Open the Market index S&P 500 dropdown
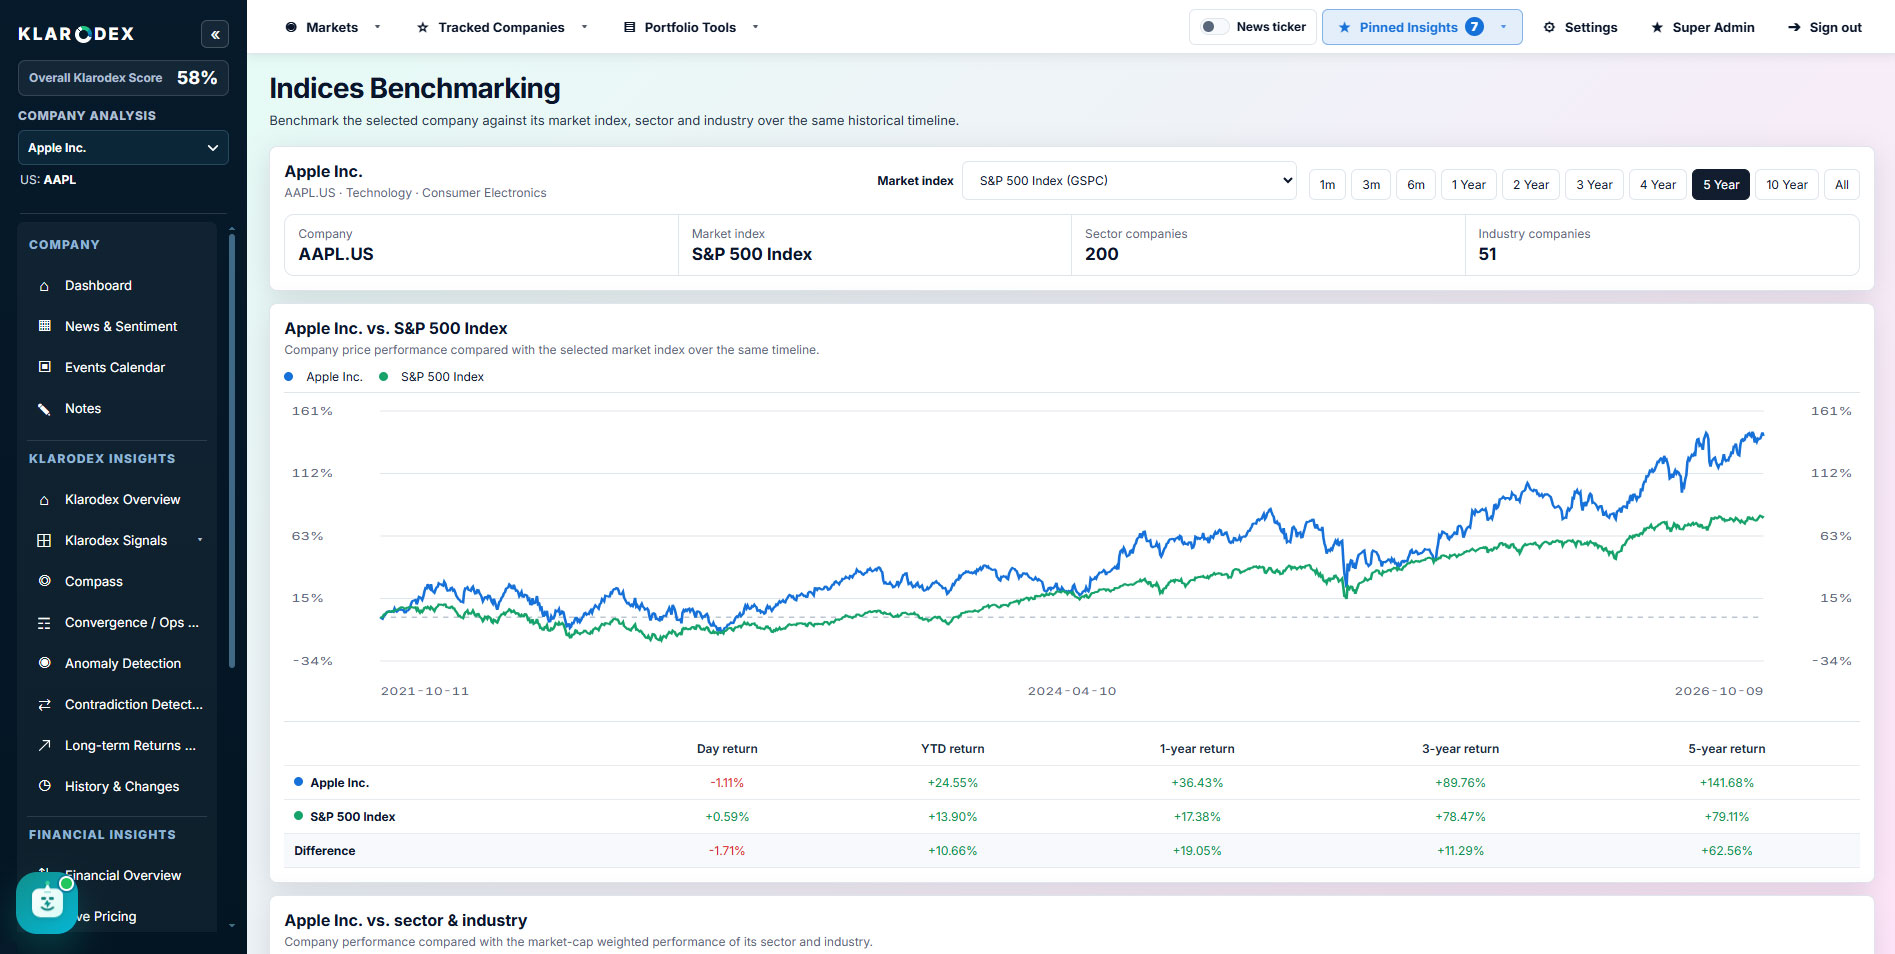Screen dimensions: 1895x954 tap(1129, 181)
